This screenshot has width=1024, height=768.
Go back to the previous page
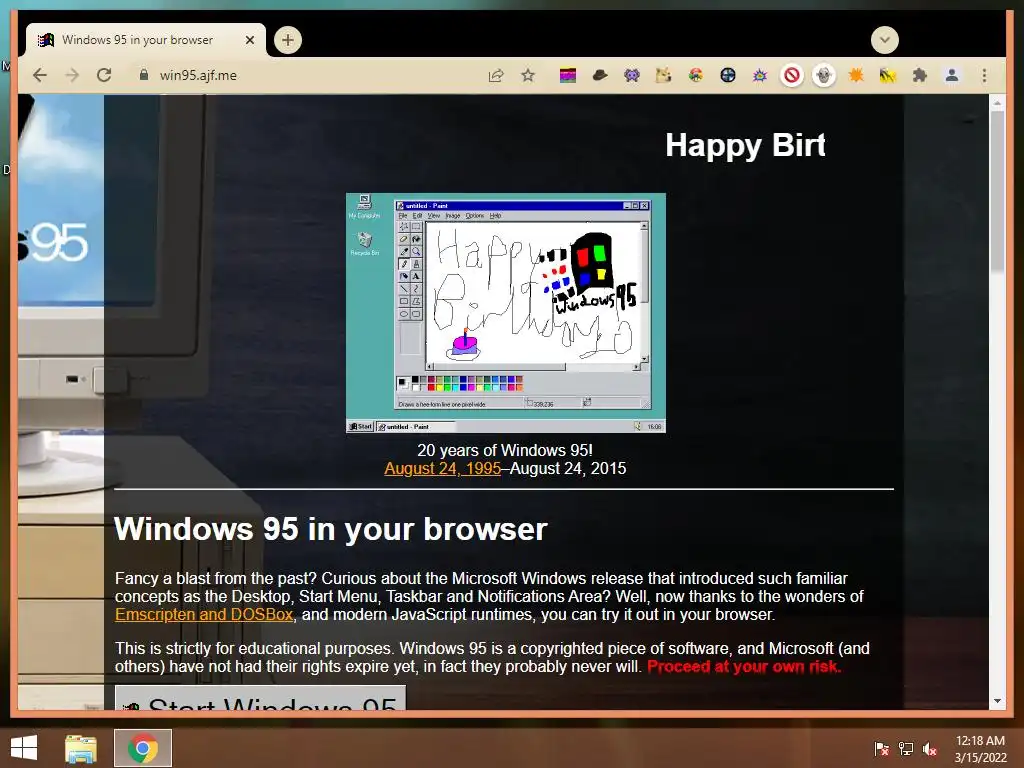tap(40, 75)
